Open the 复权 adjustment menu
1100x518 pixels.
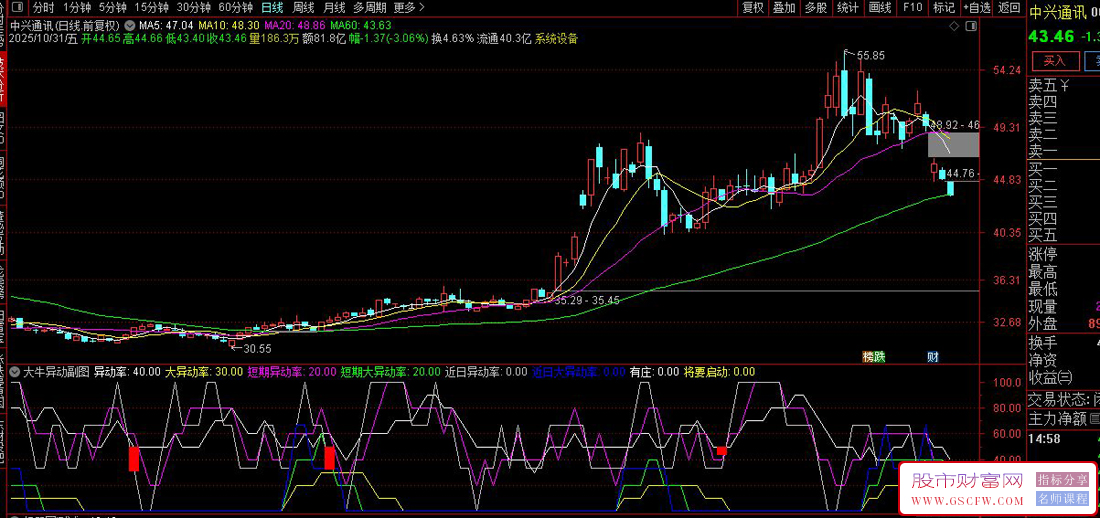(753, 8)
